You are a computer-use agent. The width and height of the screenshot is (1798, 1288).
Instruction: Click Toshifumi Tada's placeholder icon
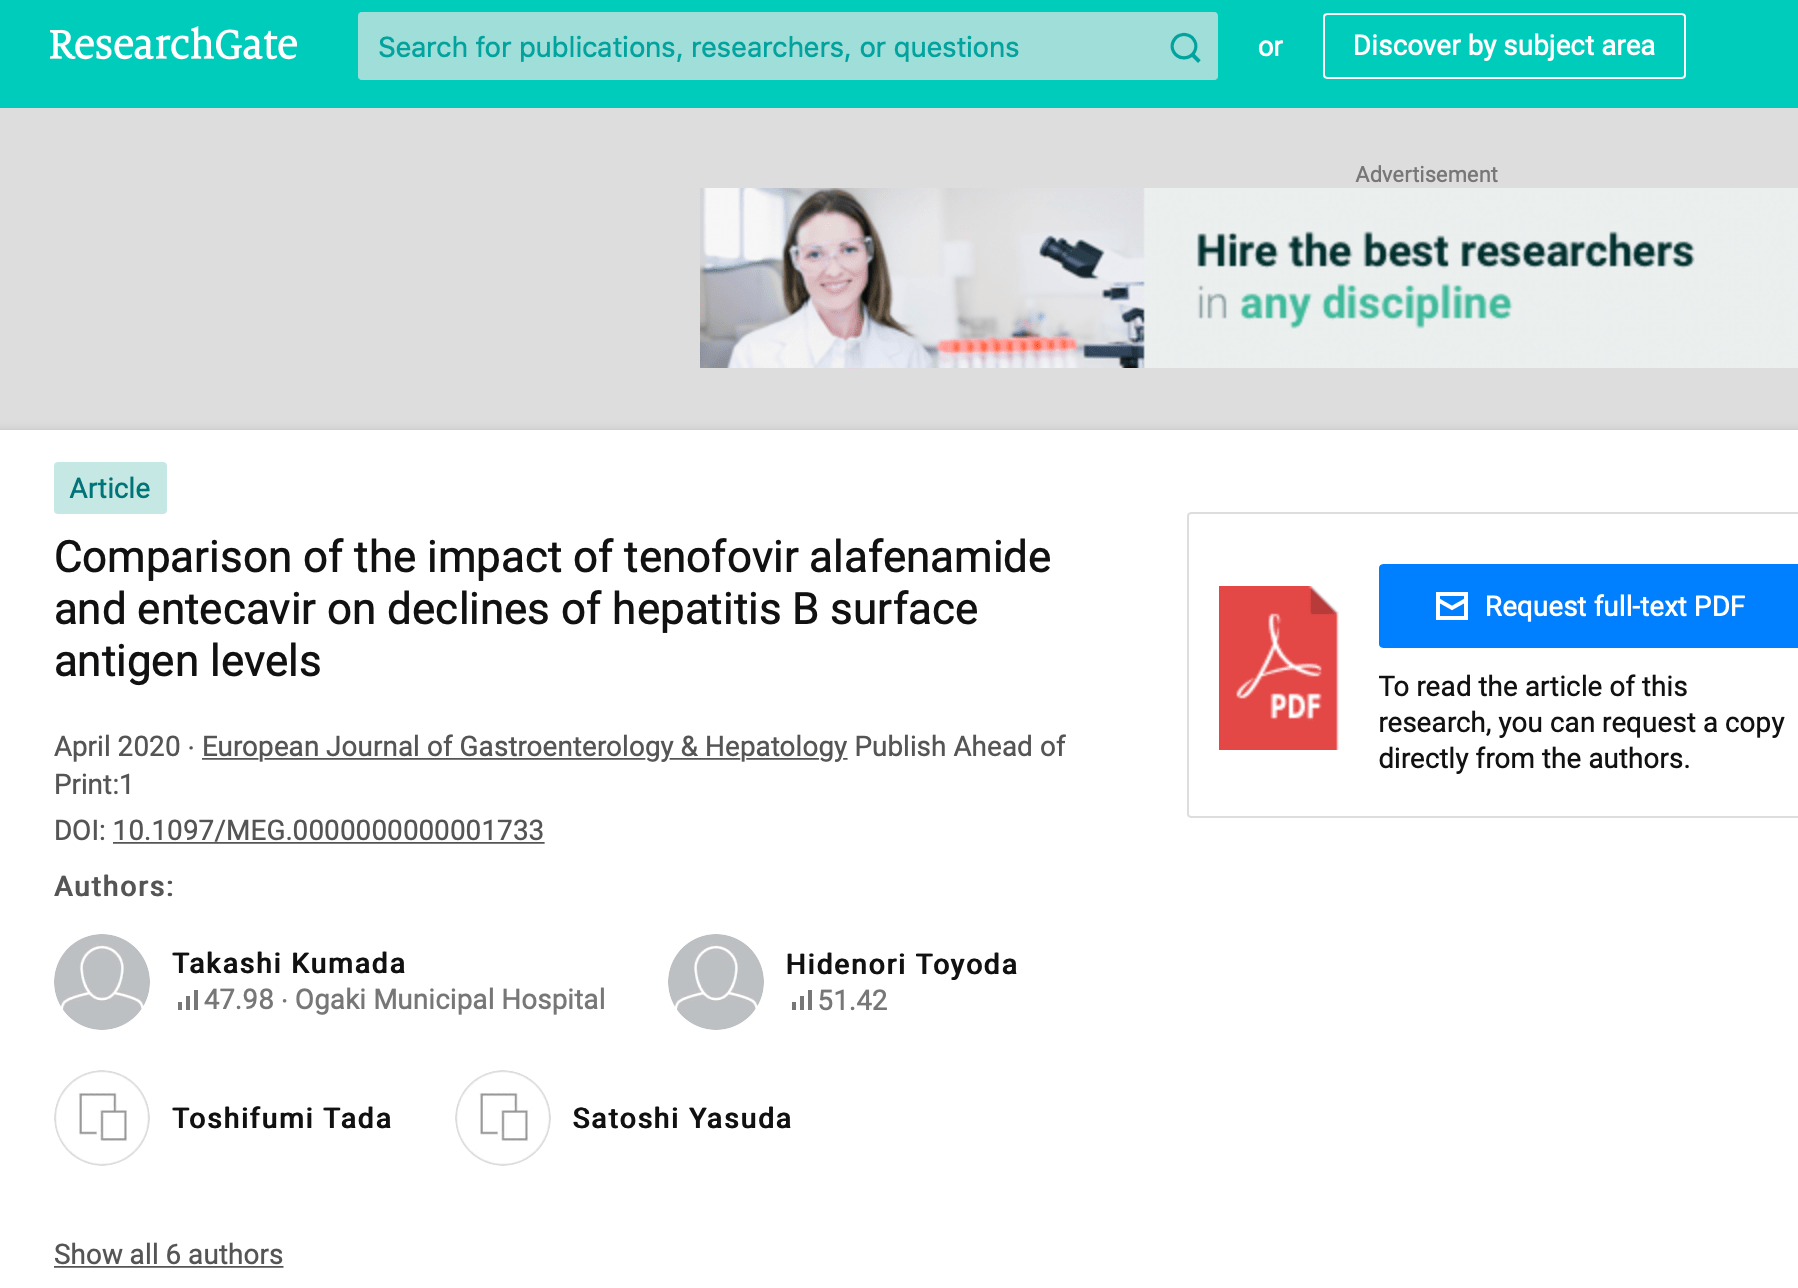point(102,1118)
